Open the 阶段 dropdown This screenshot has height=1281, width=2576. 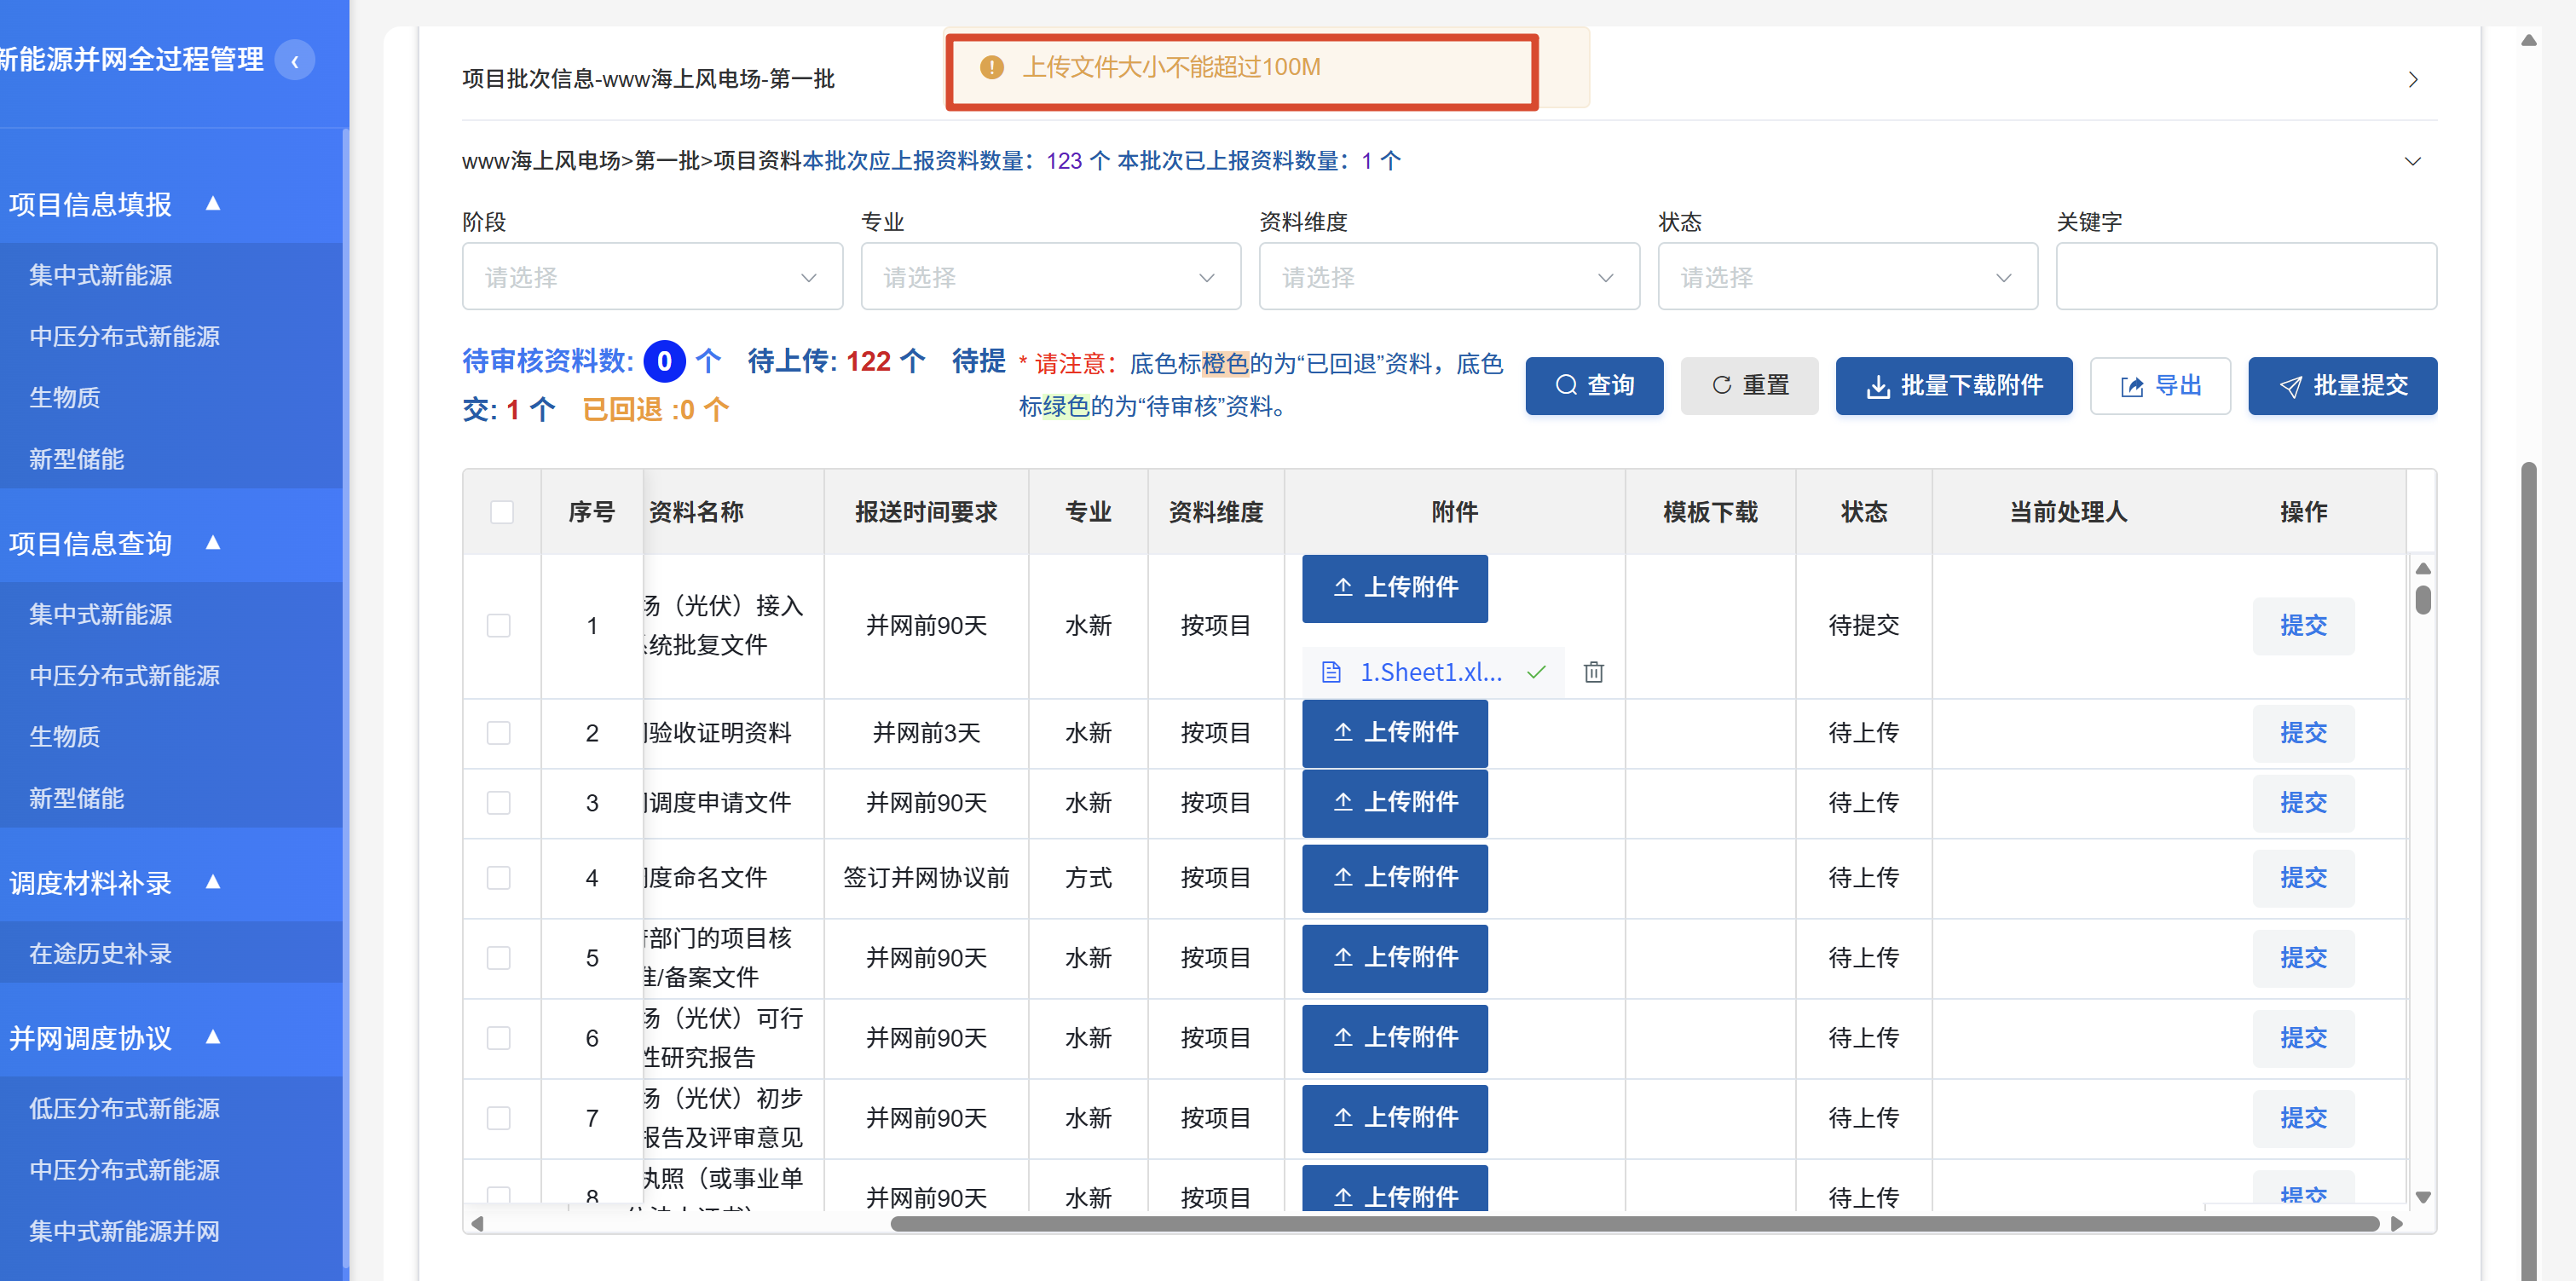pyautogui.click(x=652, y=277)
